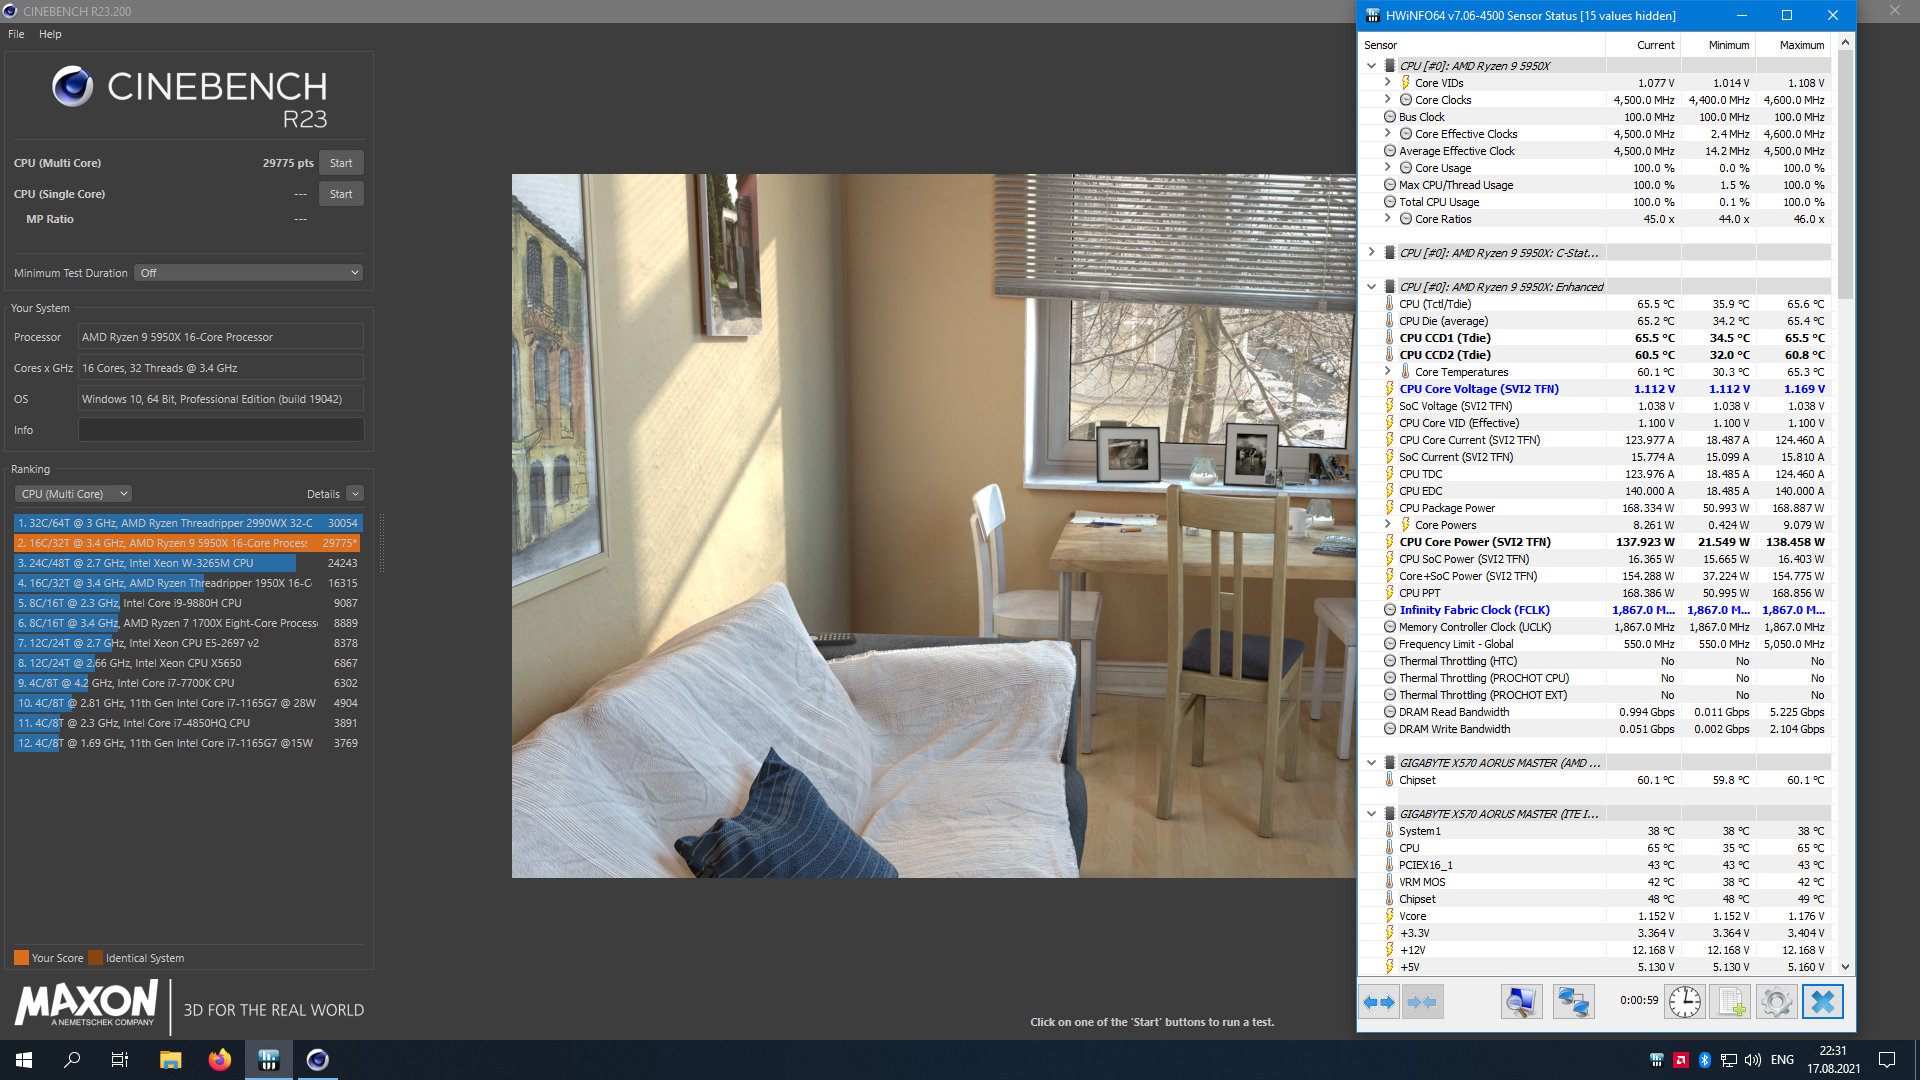Expand the Core Temperatures sensor row

tap(1387, 372)
